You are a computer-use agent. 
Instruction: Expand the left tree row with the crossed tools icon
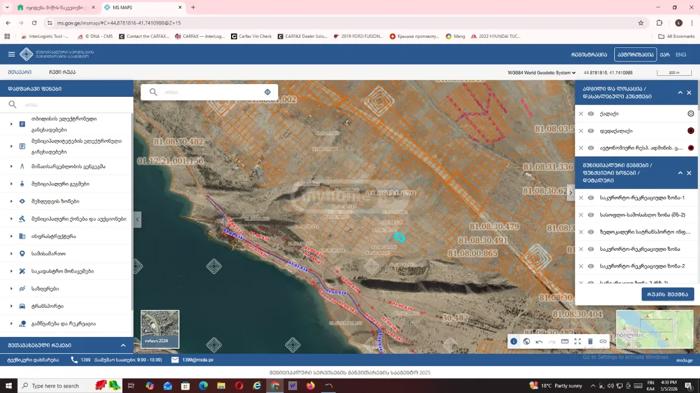pos(11,271)
